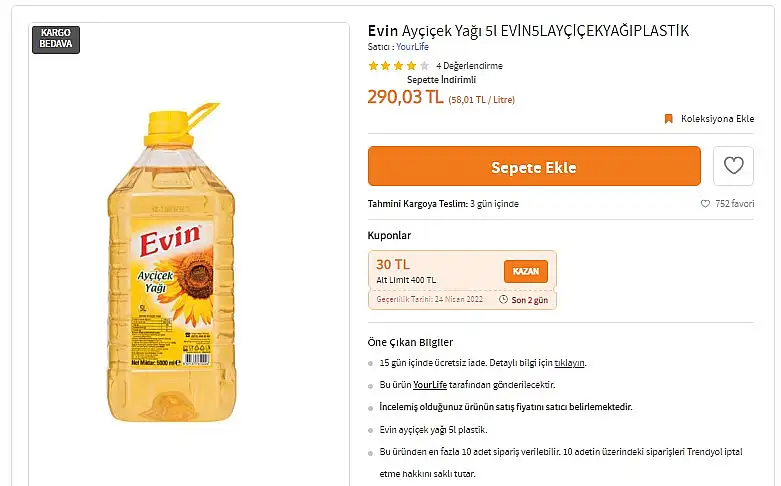
Task: Open the 4 Değerlendirme reviews link
Action: click(x=469, y=66)
